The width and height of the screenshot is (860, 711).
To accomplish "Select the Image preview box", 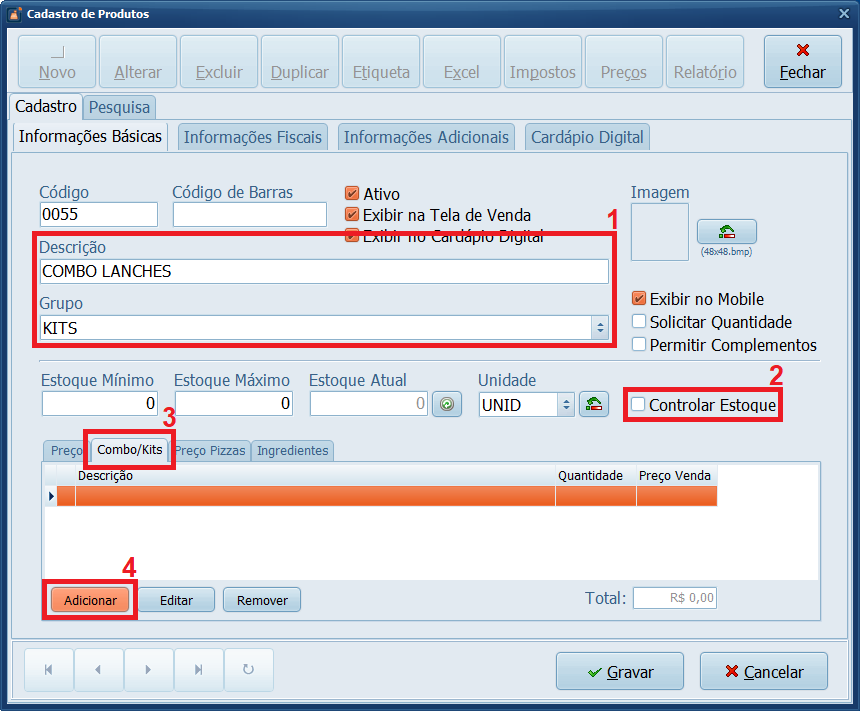I will [x=659, y=232].
